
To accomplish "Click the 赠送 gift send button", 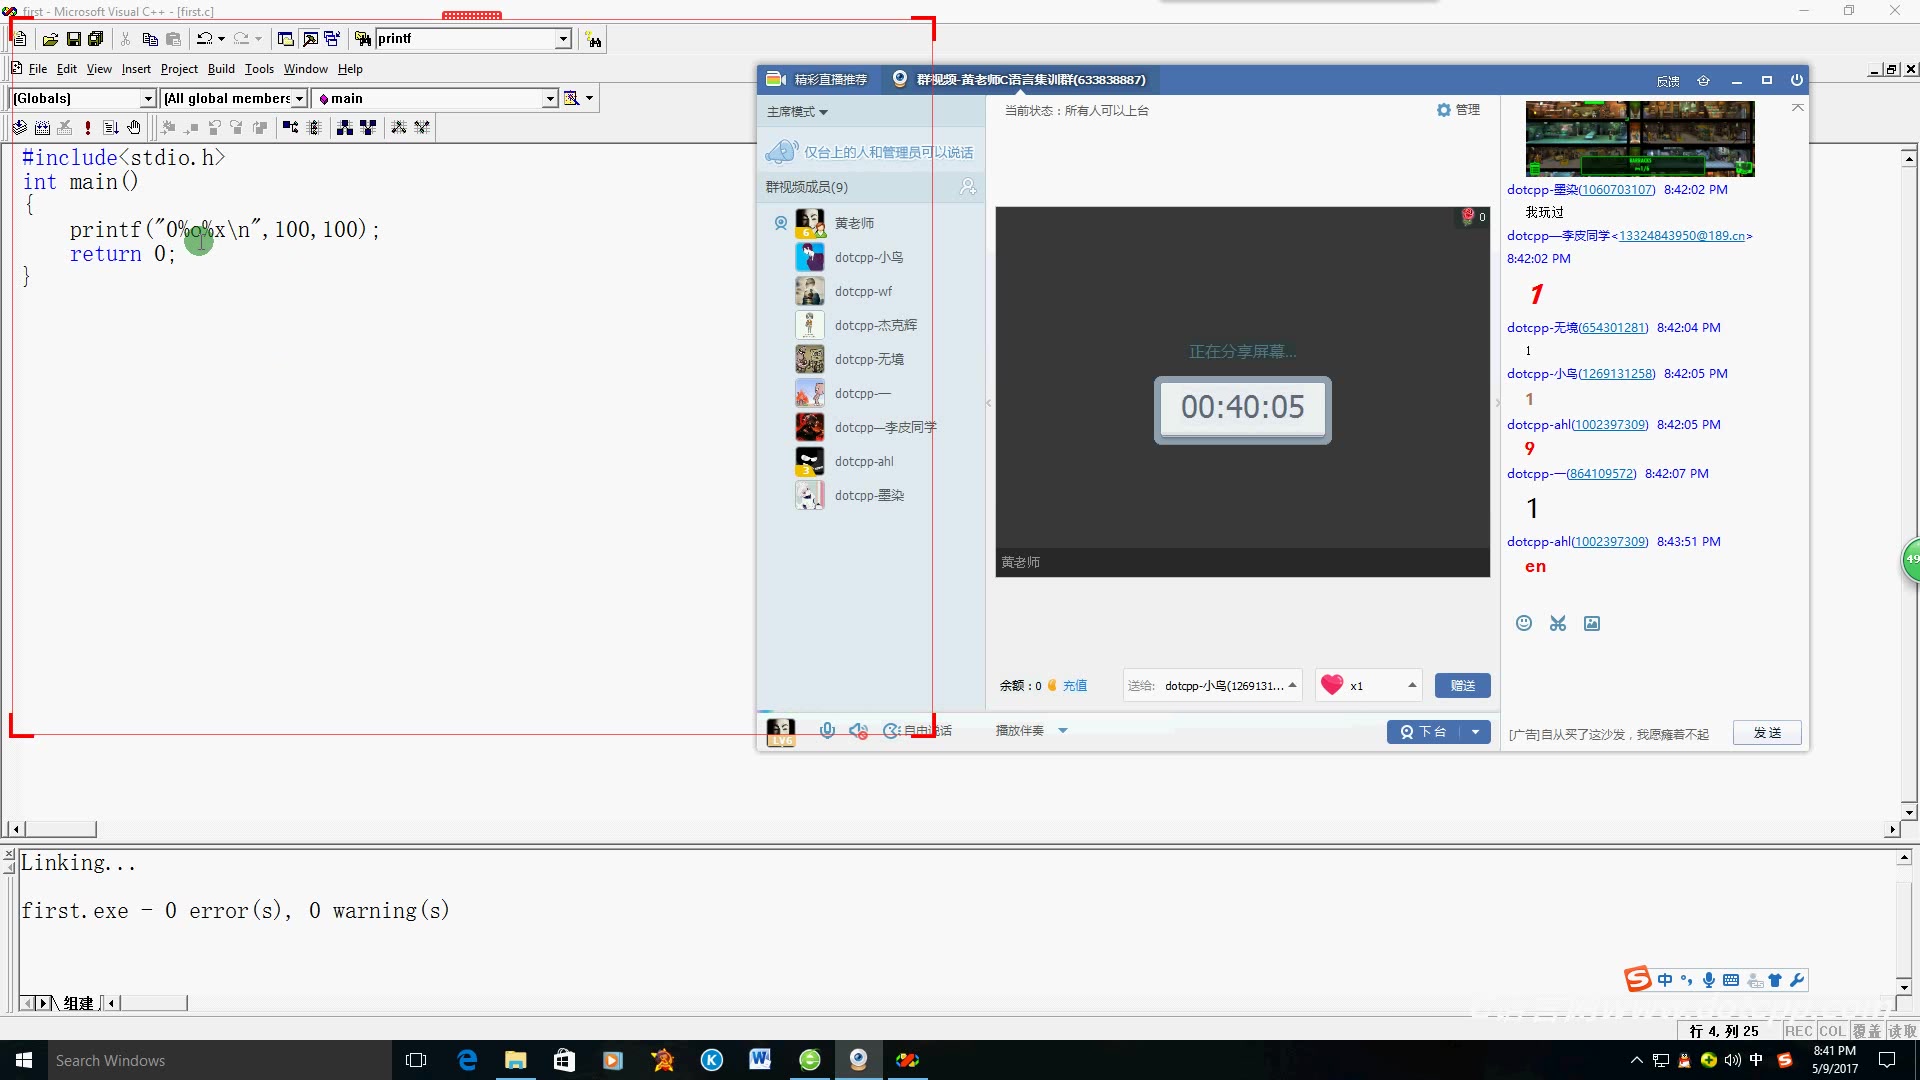I will coord(1462,685).
